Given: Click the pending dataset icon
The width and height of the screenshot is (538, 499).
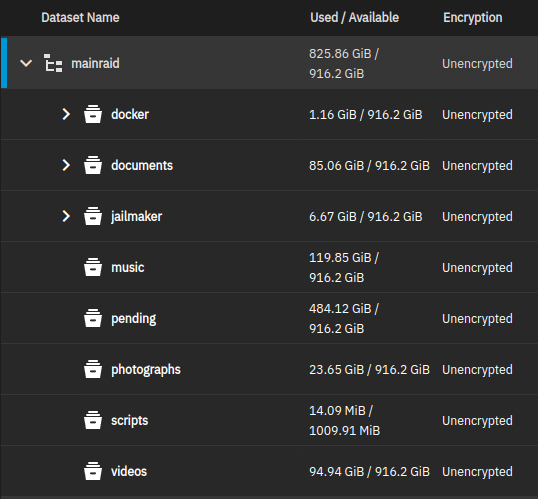Looking at the screenshot, I should pyautogui.click(x=93, y=318).
